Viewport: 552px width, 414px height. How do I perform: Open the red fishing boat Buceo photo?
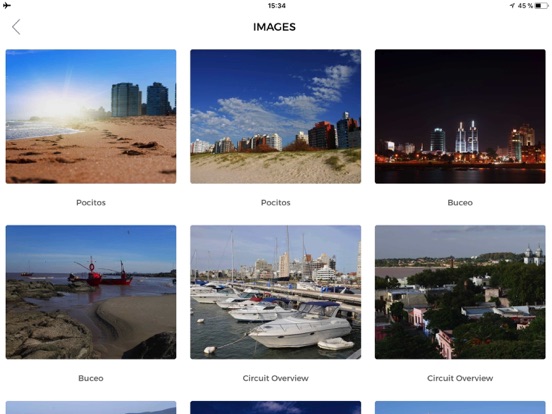91,292
